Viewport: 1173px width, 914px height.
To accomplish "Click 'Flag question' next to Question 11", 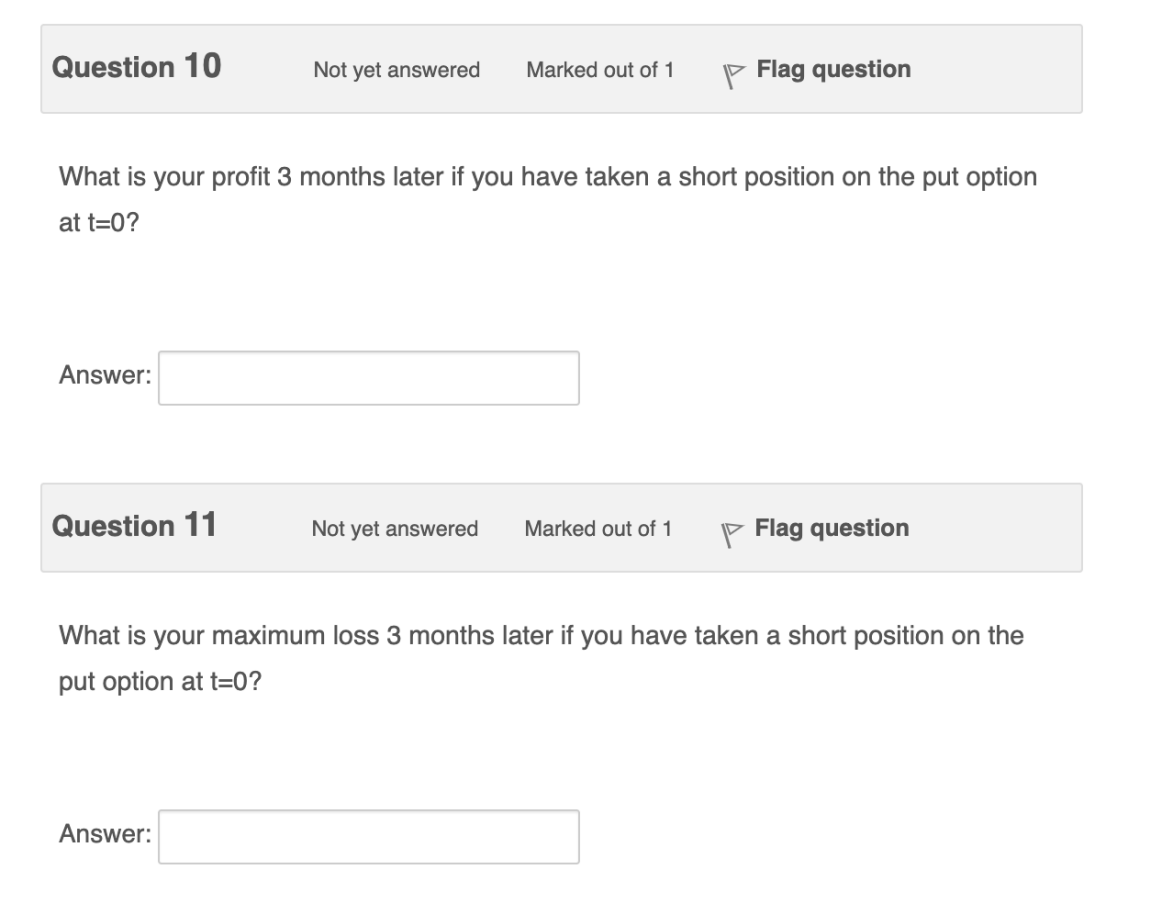I will [x=835, y=528].
